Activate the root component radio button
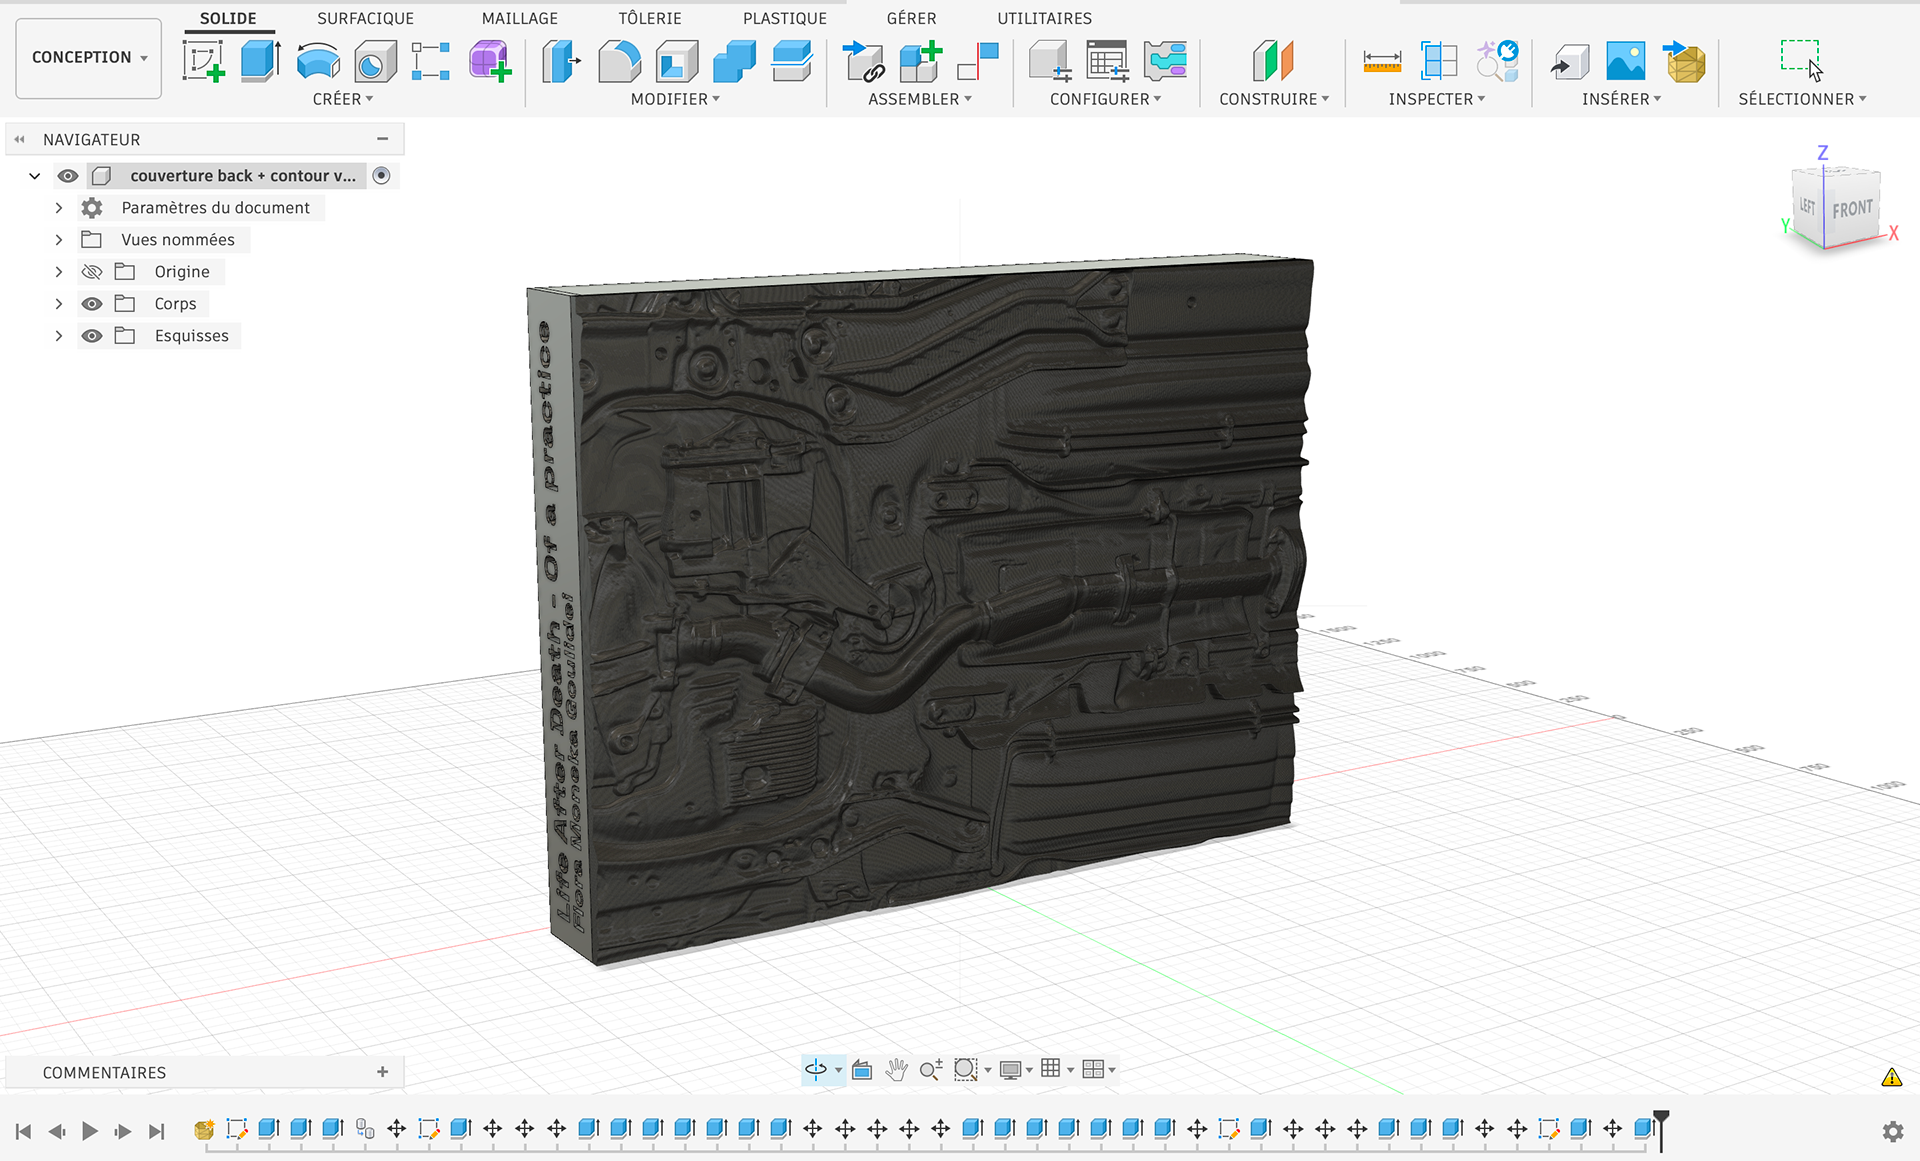This screenshot has width=1920, height=1161. tap(381, 176)
